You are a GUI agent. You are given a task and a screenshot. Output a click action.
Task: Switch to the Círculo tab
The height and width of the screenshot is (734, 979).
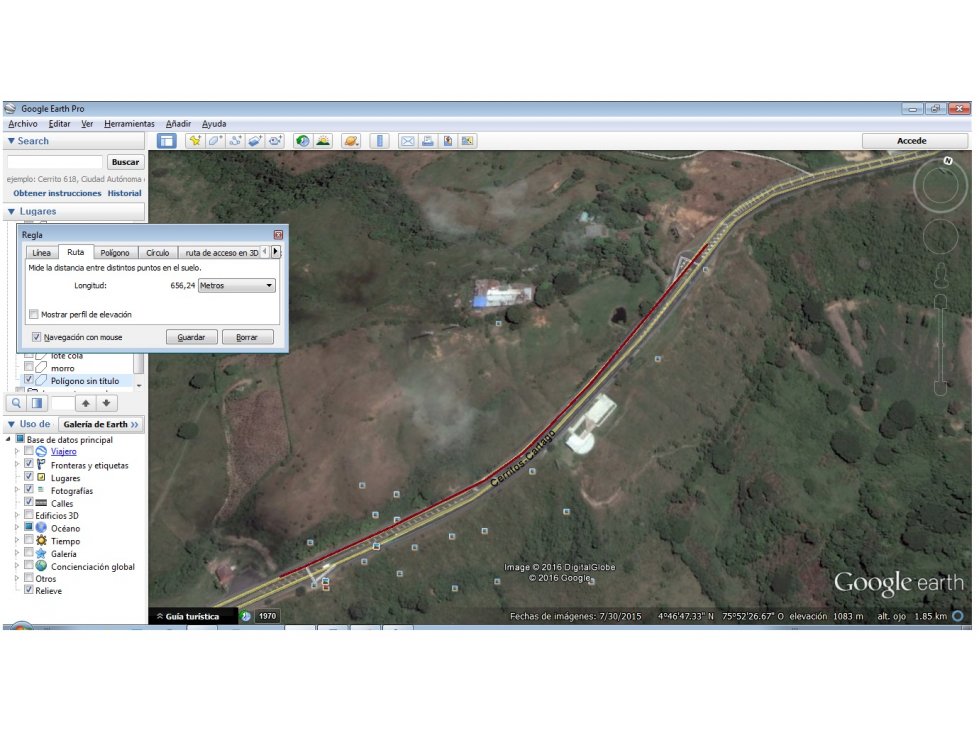point(157,253)
